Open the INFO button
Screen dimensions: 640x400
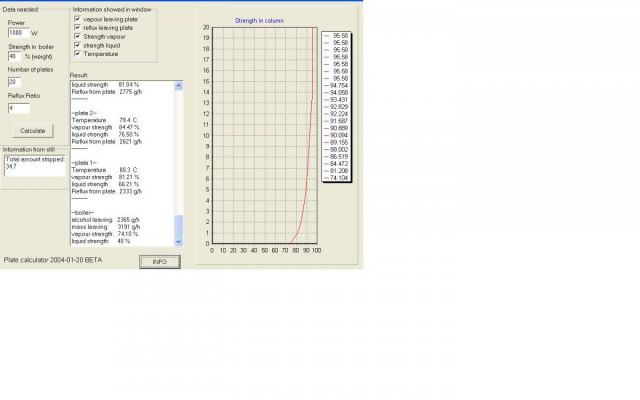(159, 260)
